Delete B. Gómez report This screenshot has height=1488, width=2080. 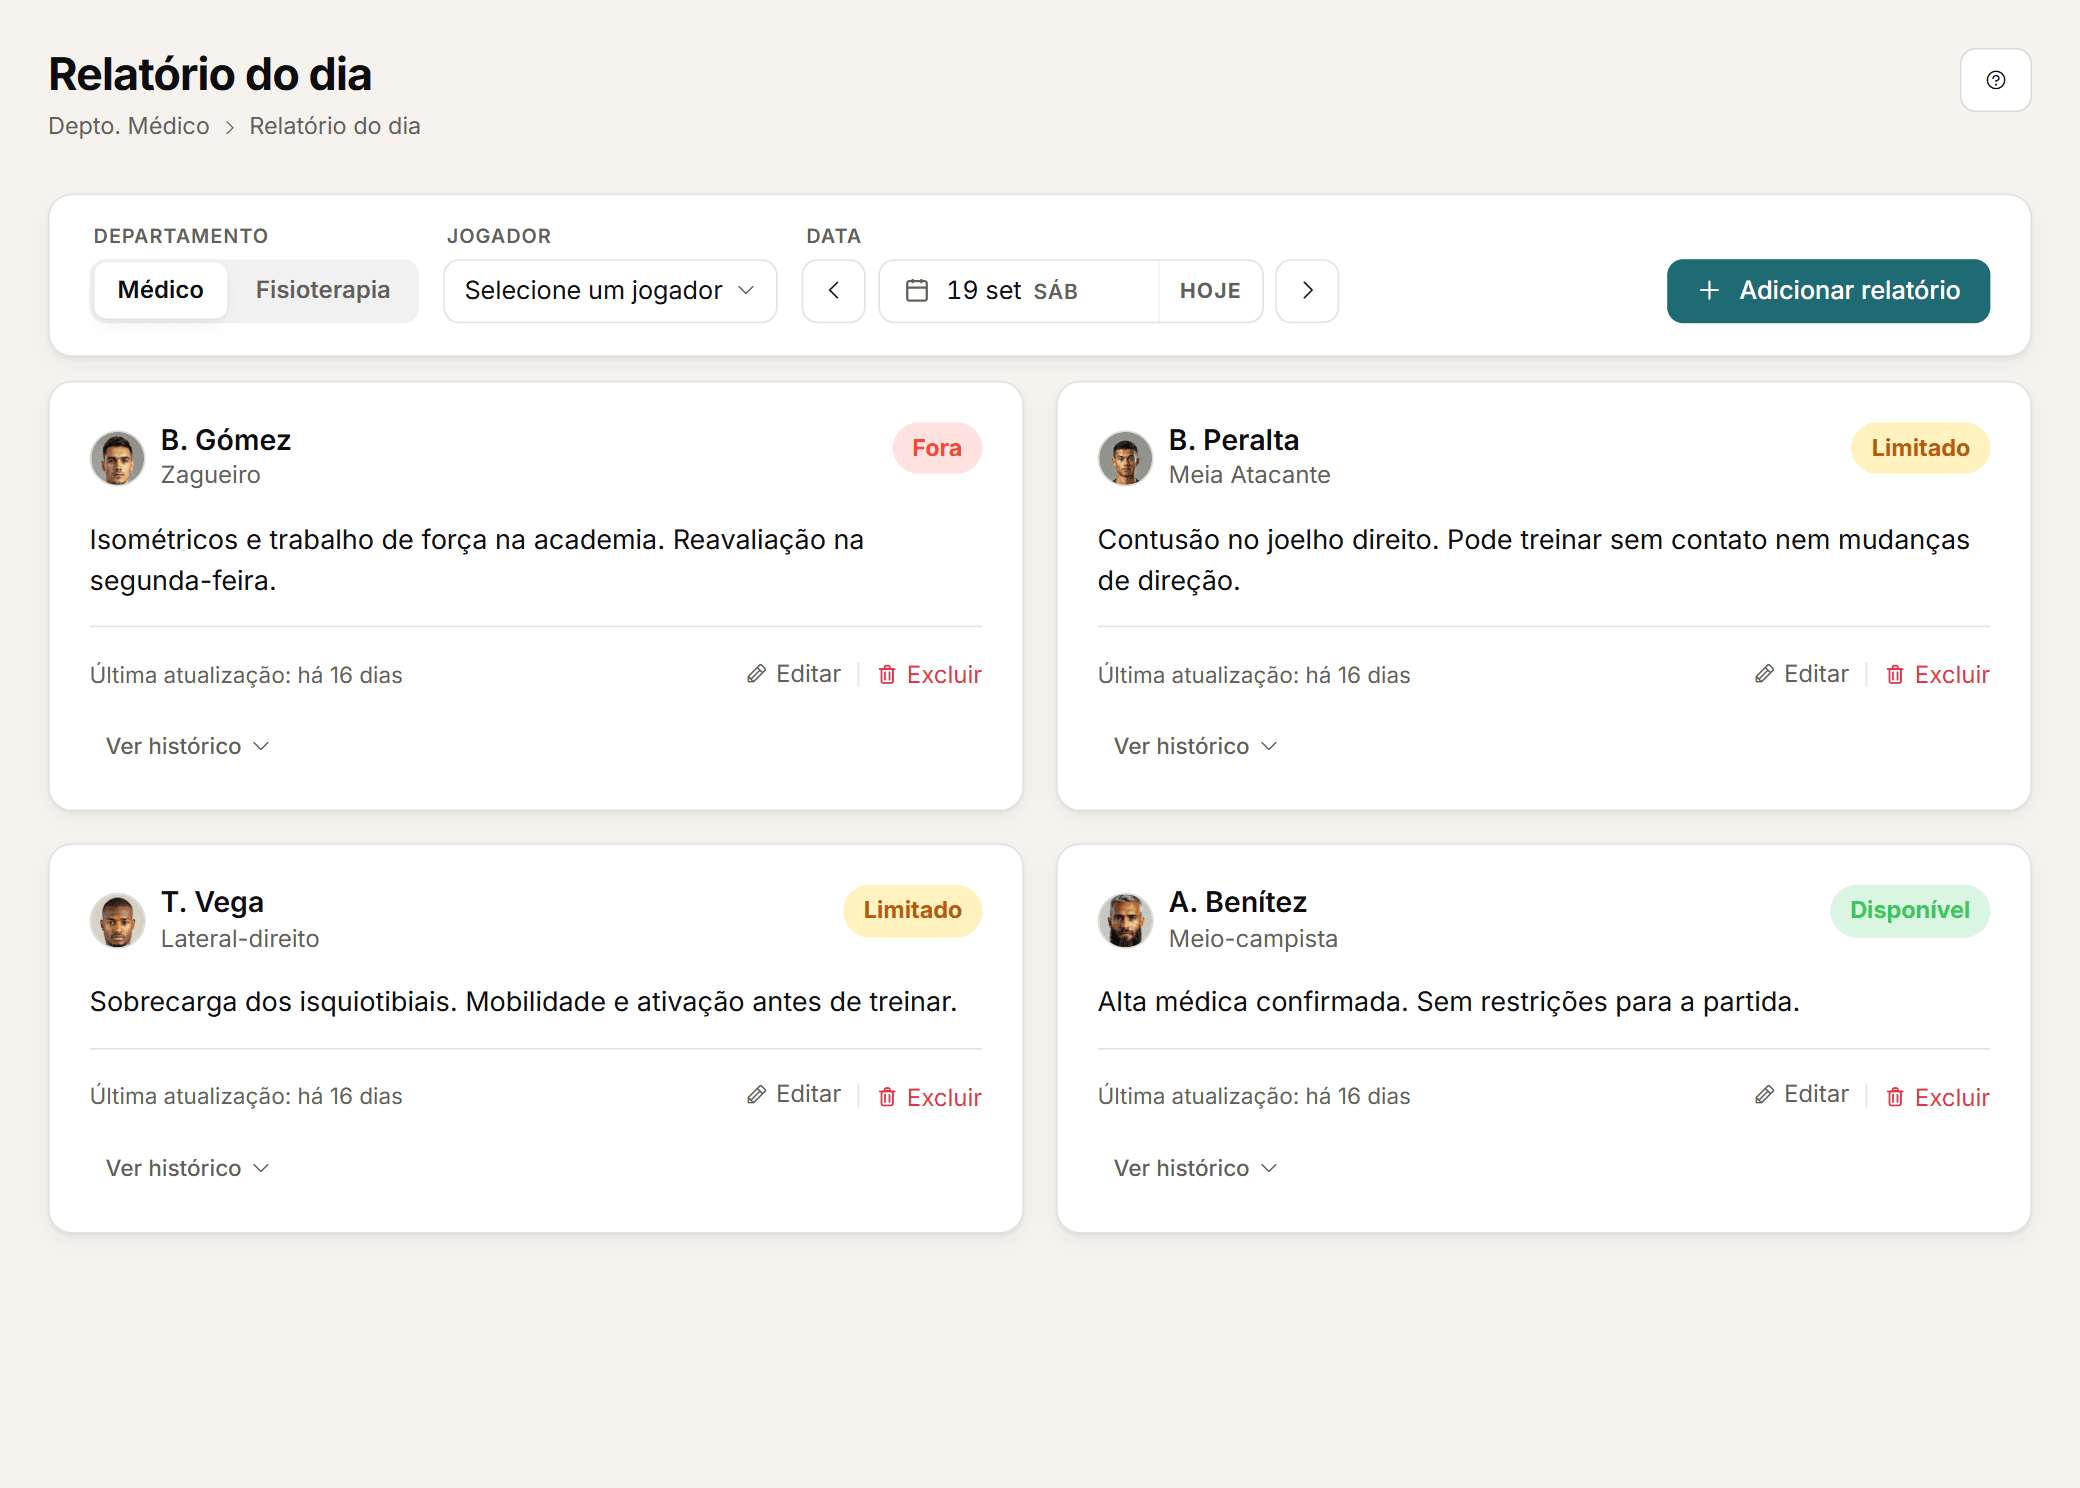click(x=930, y=675)
